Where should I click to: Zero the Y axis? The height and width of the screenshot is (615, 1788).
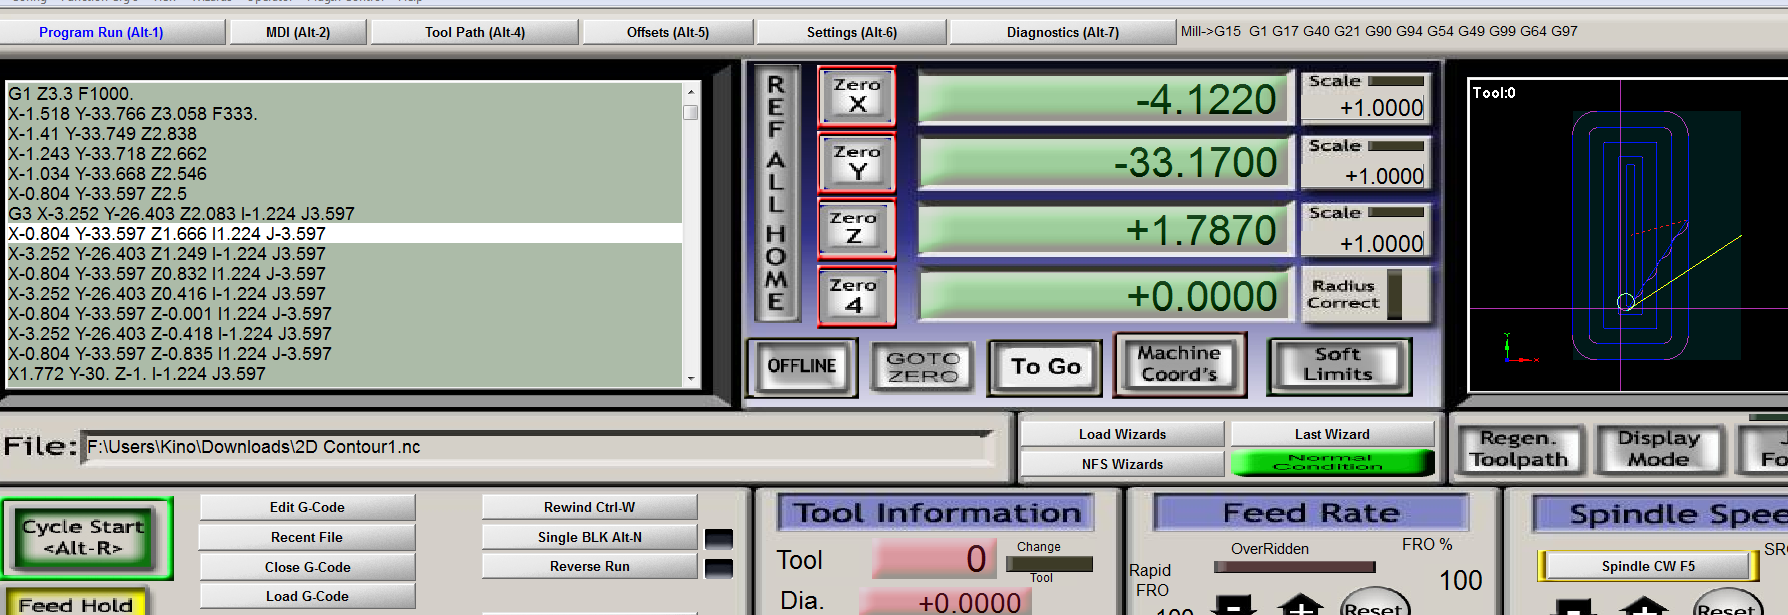[856, 163]
